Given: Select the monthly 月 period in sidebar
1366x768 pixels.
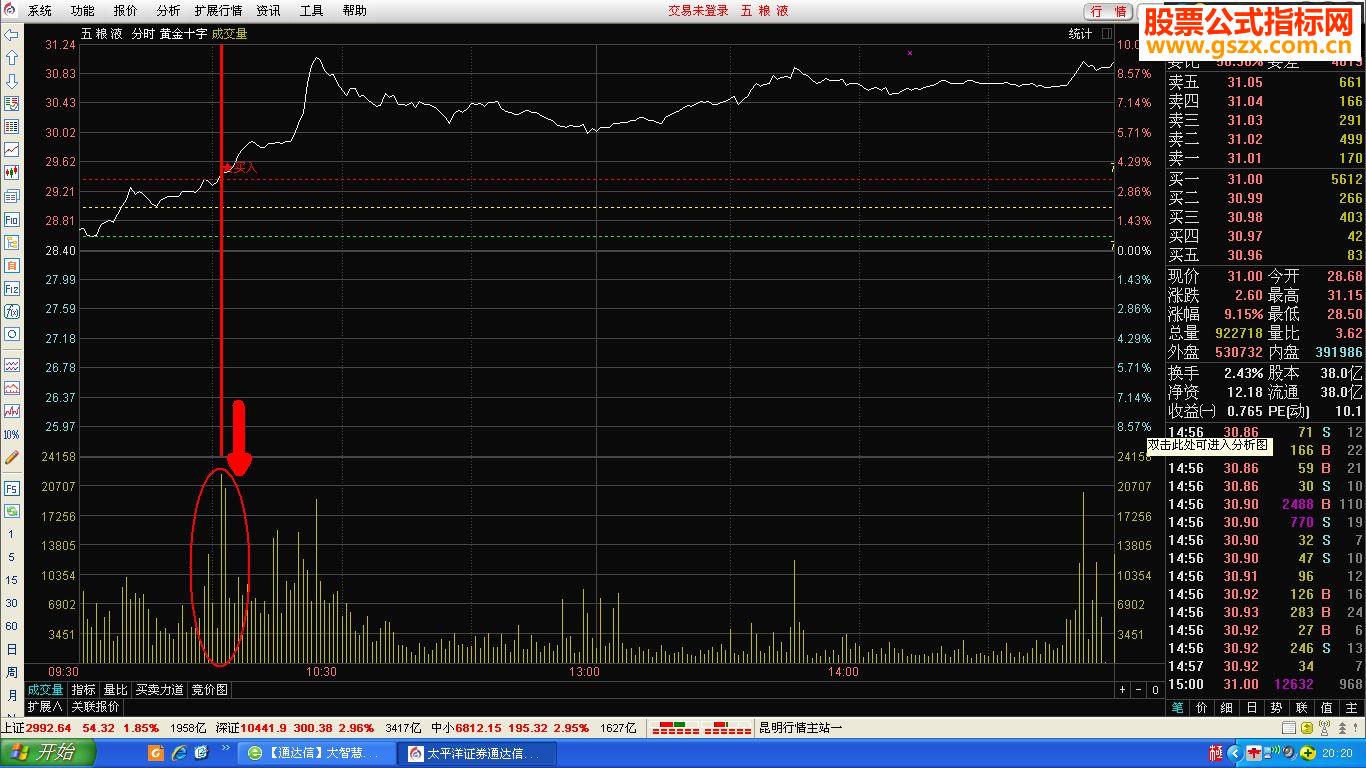Looking at the screenshot, I should pyautogui.click(x=12, y=695).
